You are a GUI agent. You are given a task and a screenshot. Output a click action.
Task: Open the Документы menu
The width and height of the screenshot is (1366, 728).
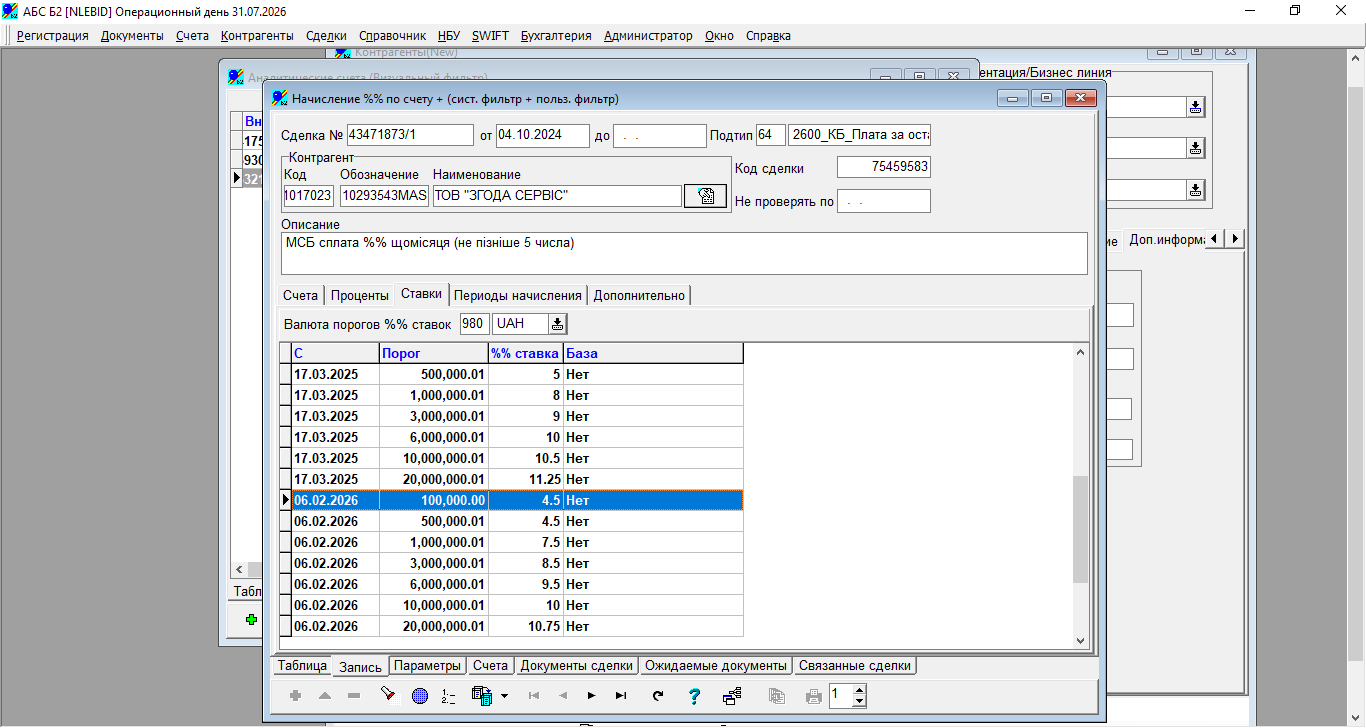point(132,36)
